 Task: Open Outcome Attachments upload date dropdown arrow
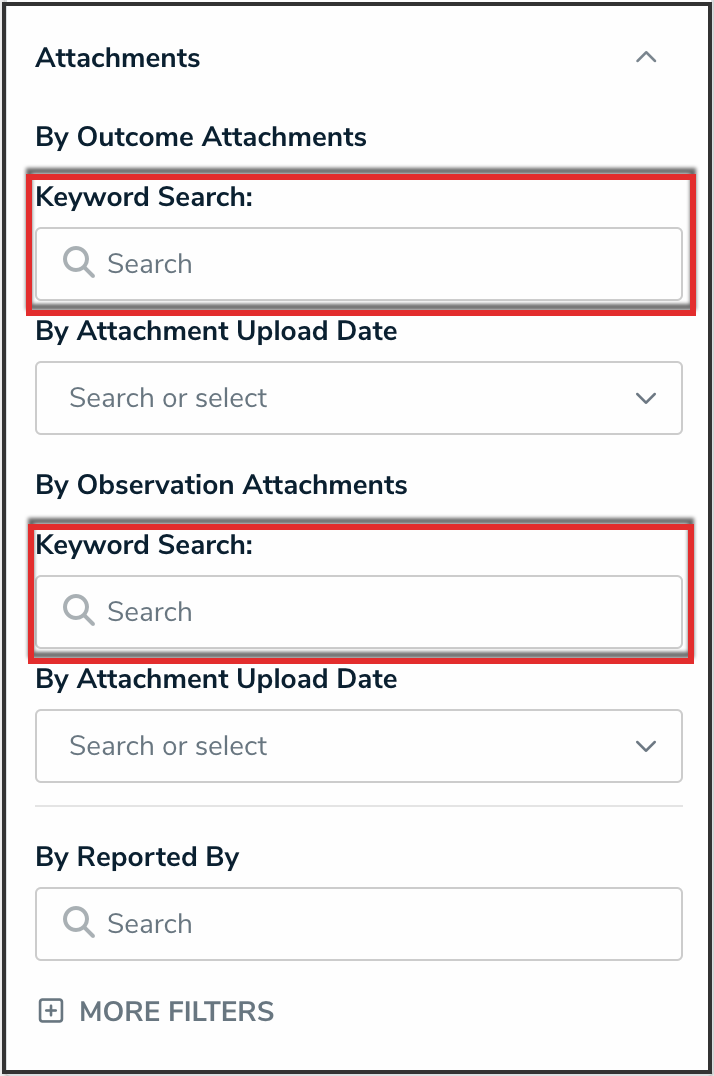[646, 398]
